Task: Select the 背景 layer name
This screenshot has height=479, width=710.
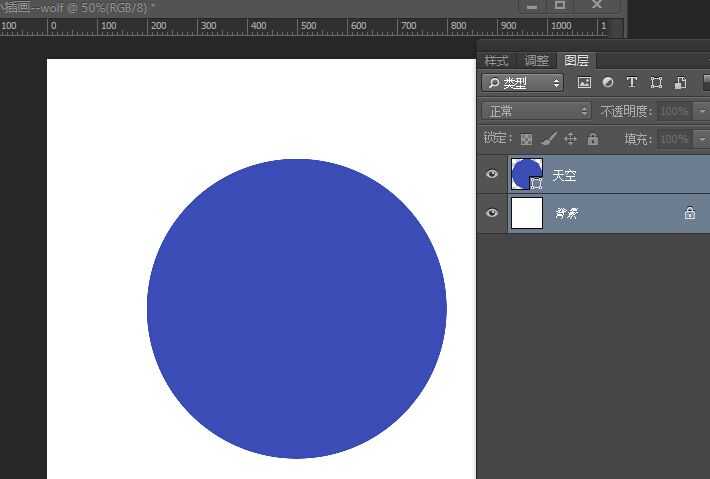Action: [567, 213]
